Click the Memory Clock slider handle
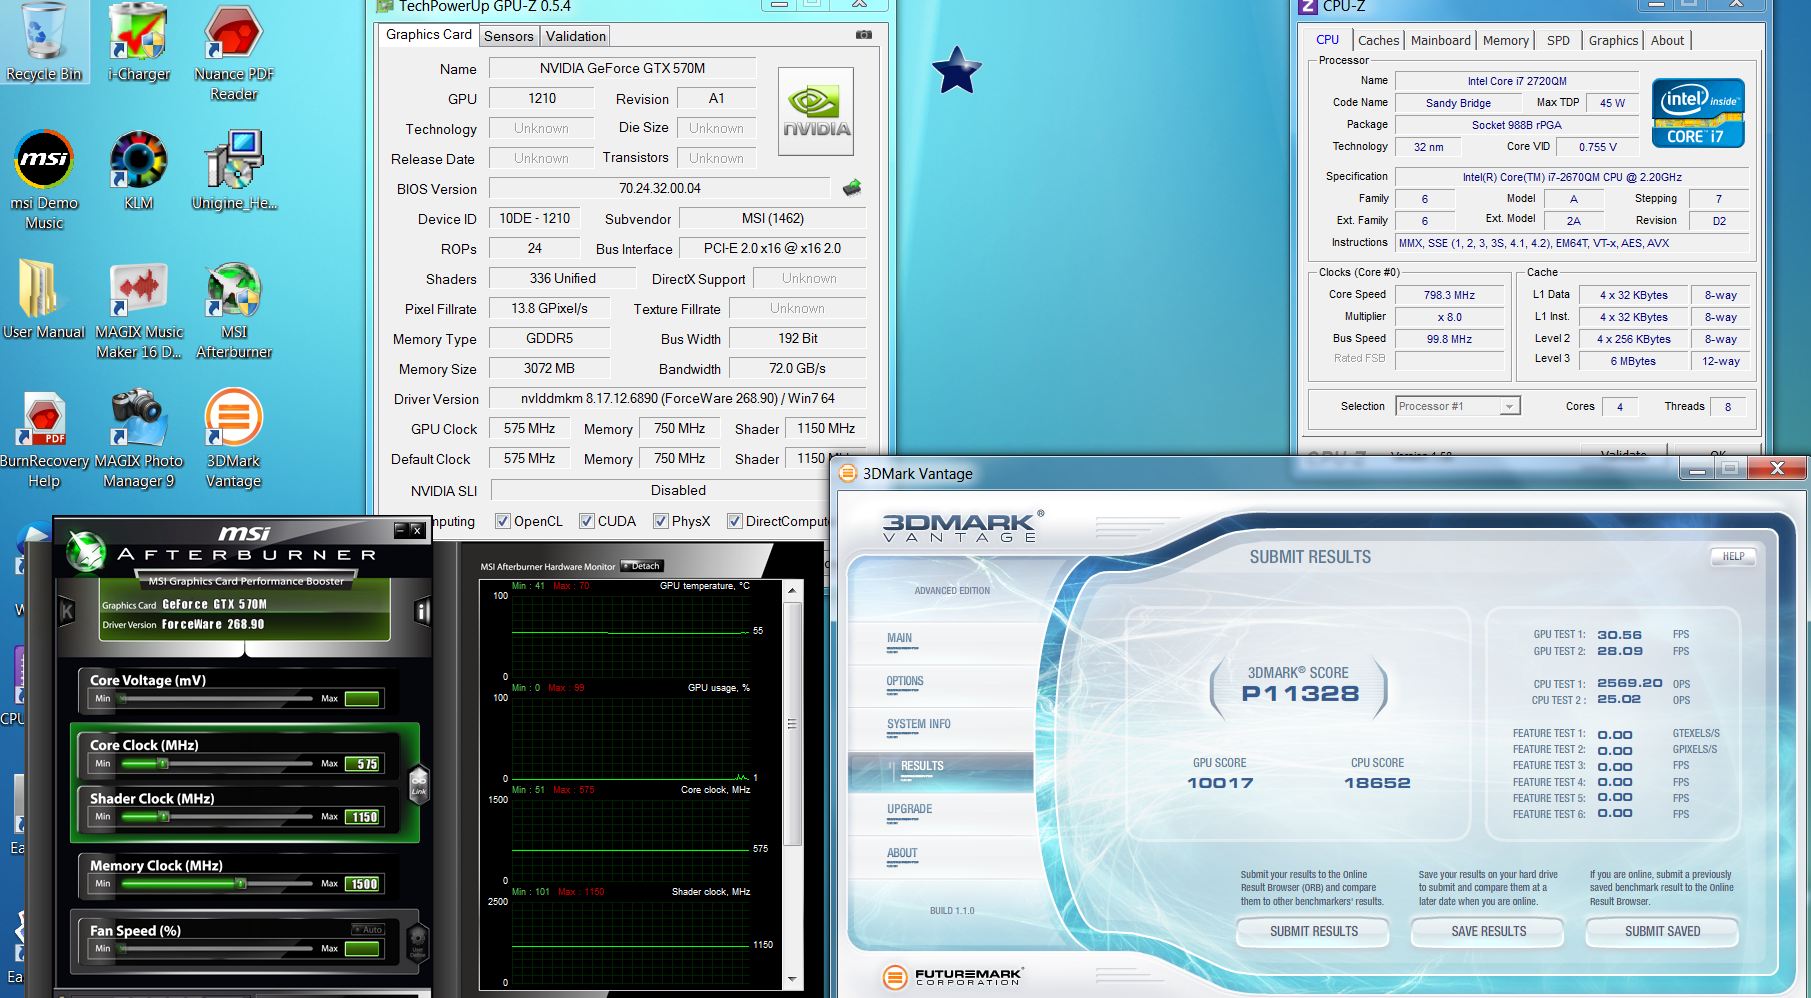 point(240,883)
